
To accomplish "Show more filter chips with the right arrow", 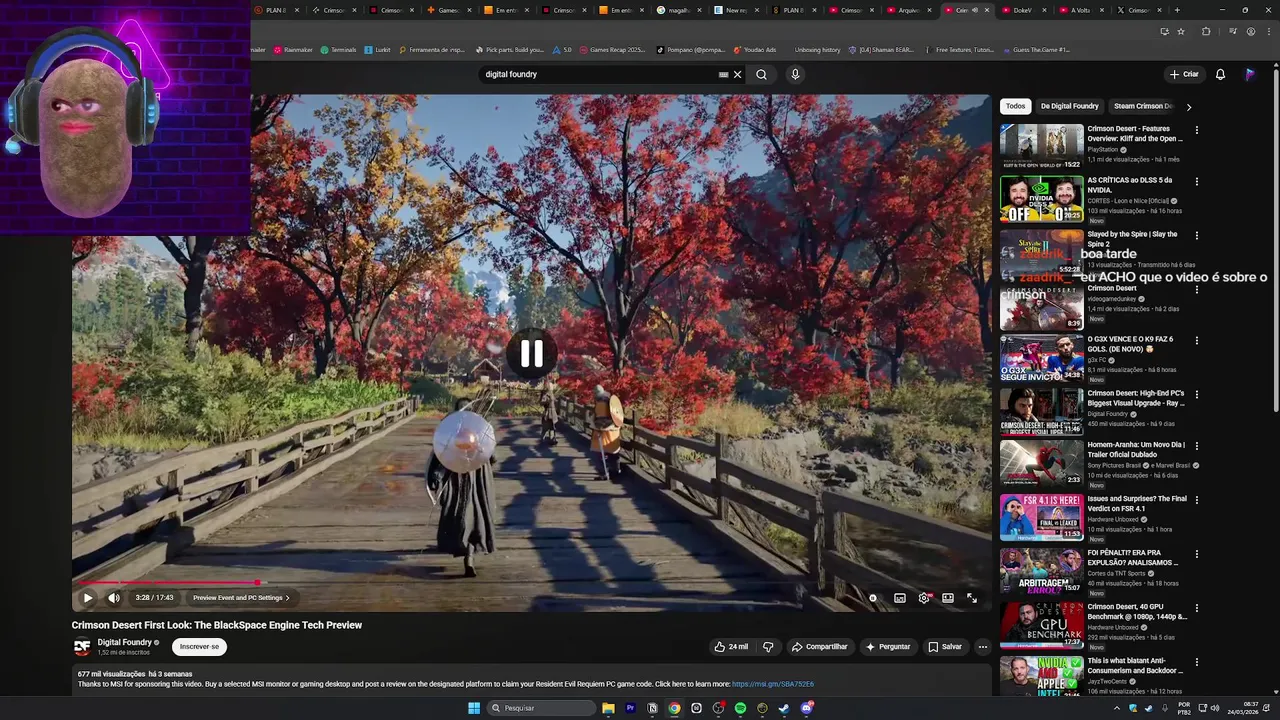I will [x=1188, y=106].
